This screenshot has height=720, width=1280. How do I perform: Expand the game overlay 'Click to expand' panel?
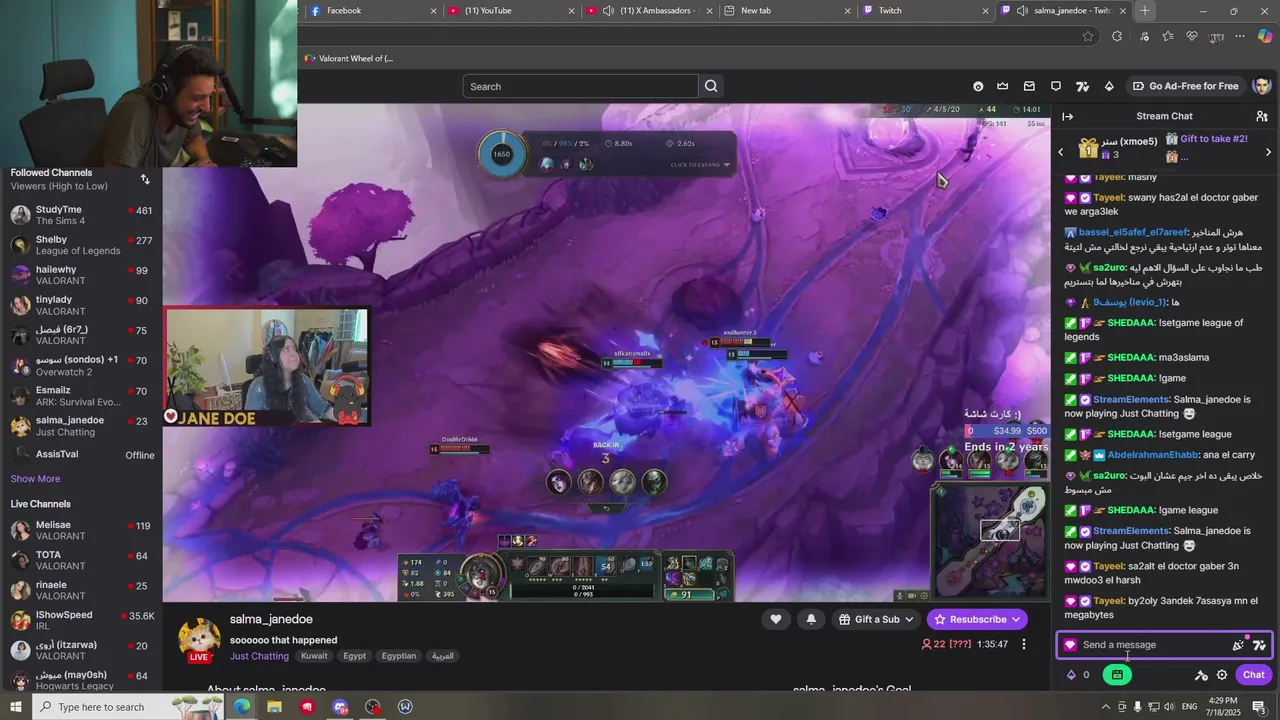coord(700,165)
